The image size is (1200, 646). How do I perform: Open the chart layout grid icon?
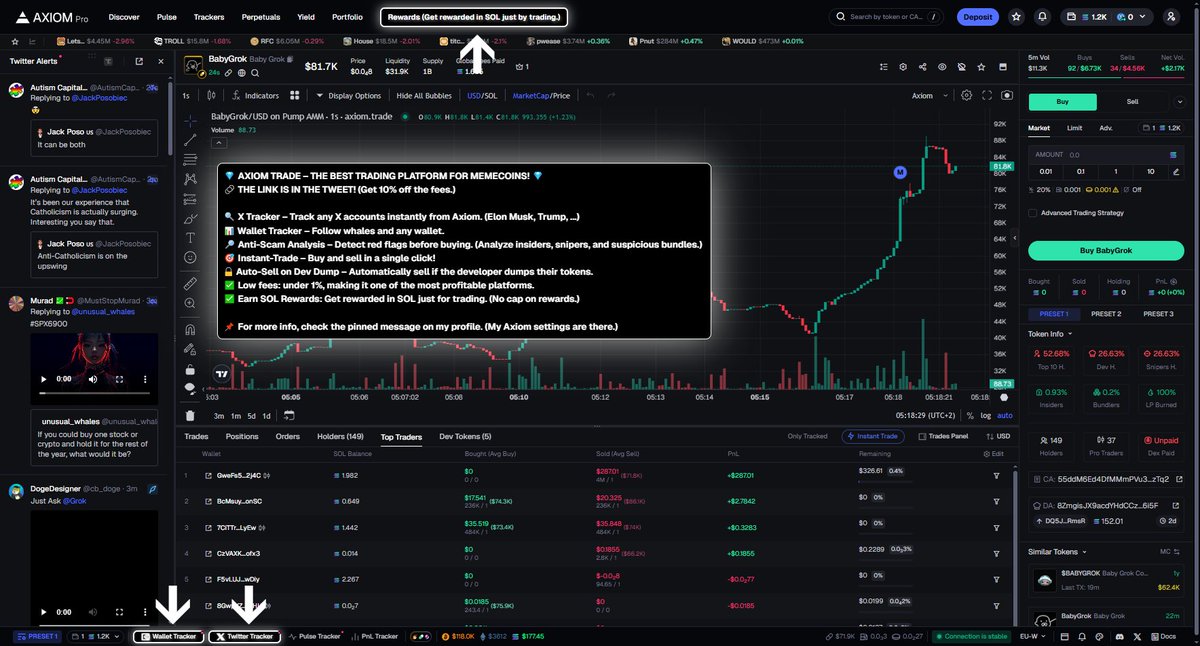pyautogui.click(x=294, y=96)
